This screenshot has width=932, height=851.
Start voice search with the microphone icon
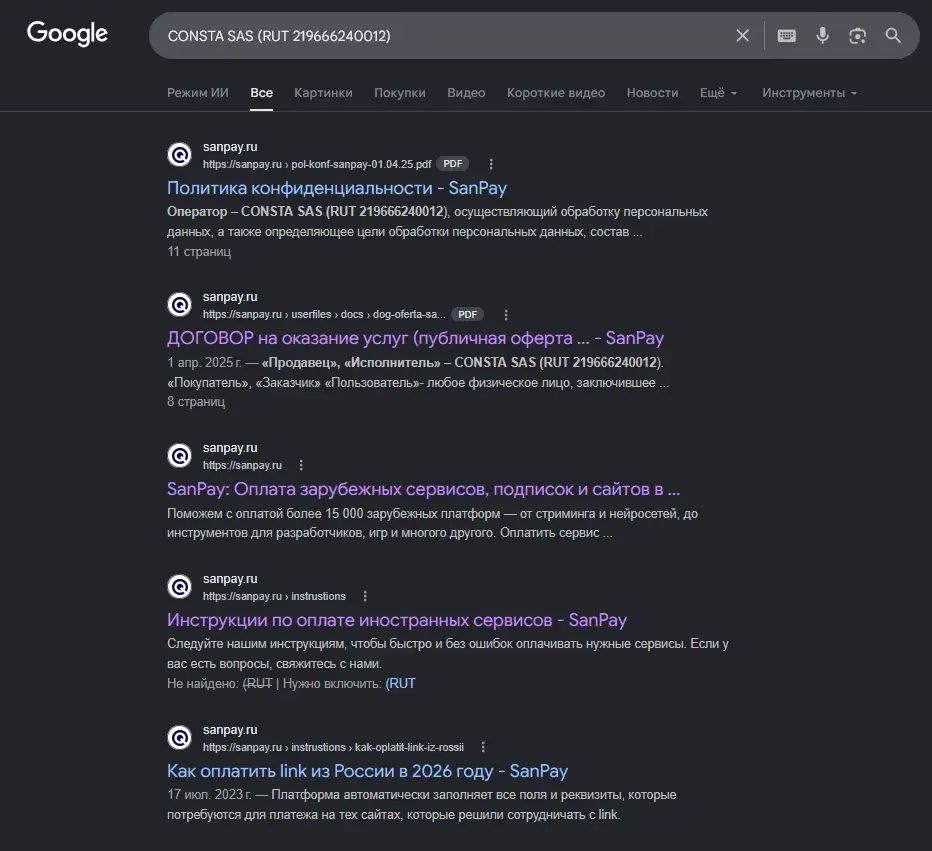pyautogui.click(x=822, y=36)
